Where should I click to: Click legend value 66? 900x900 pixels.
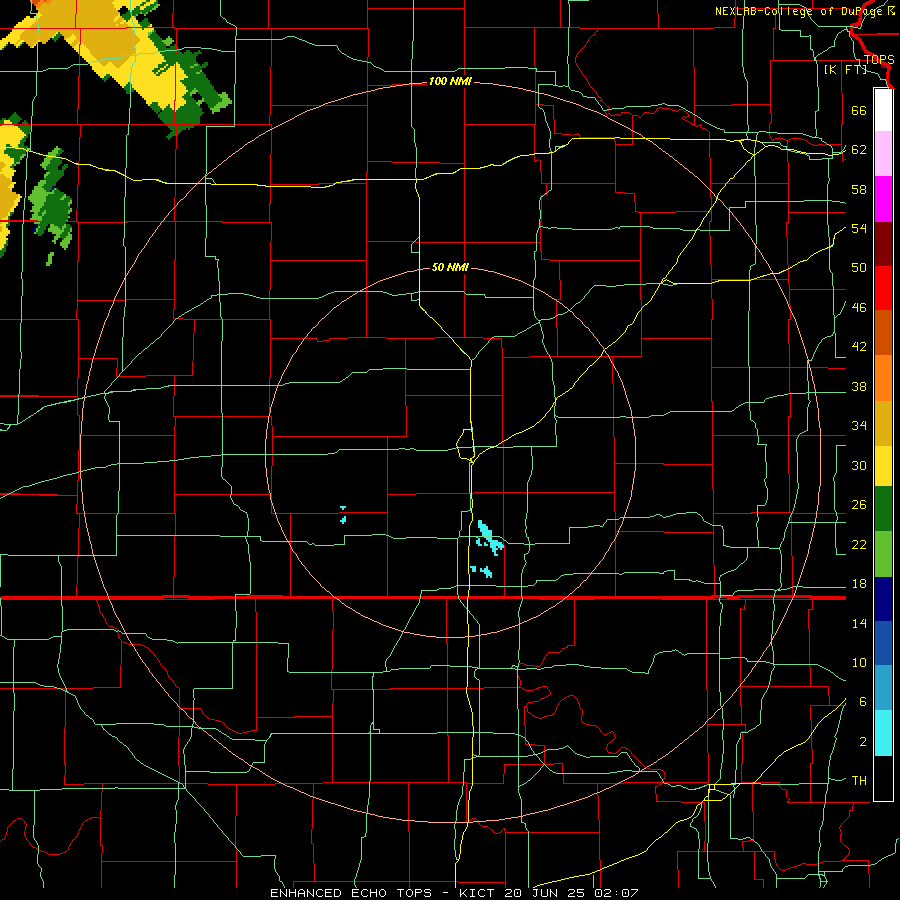tap(859, 110)
